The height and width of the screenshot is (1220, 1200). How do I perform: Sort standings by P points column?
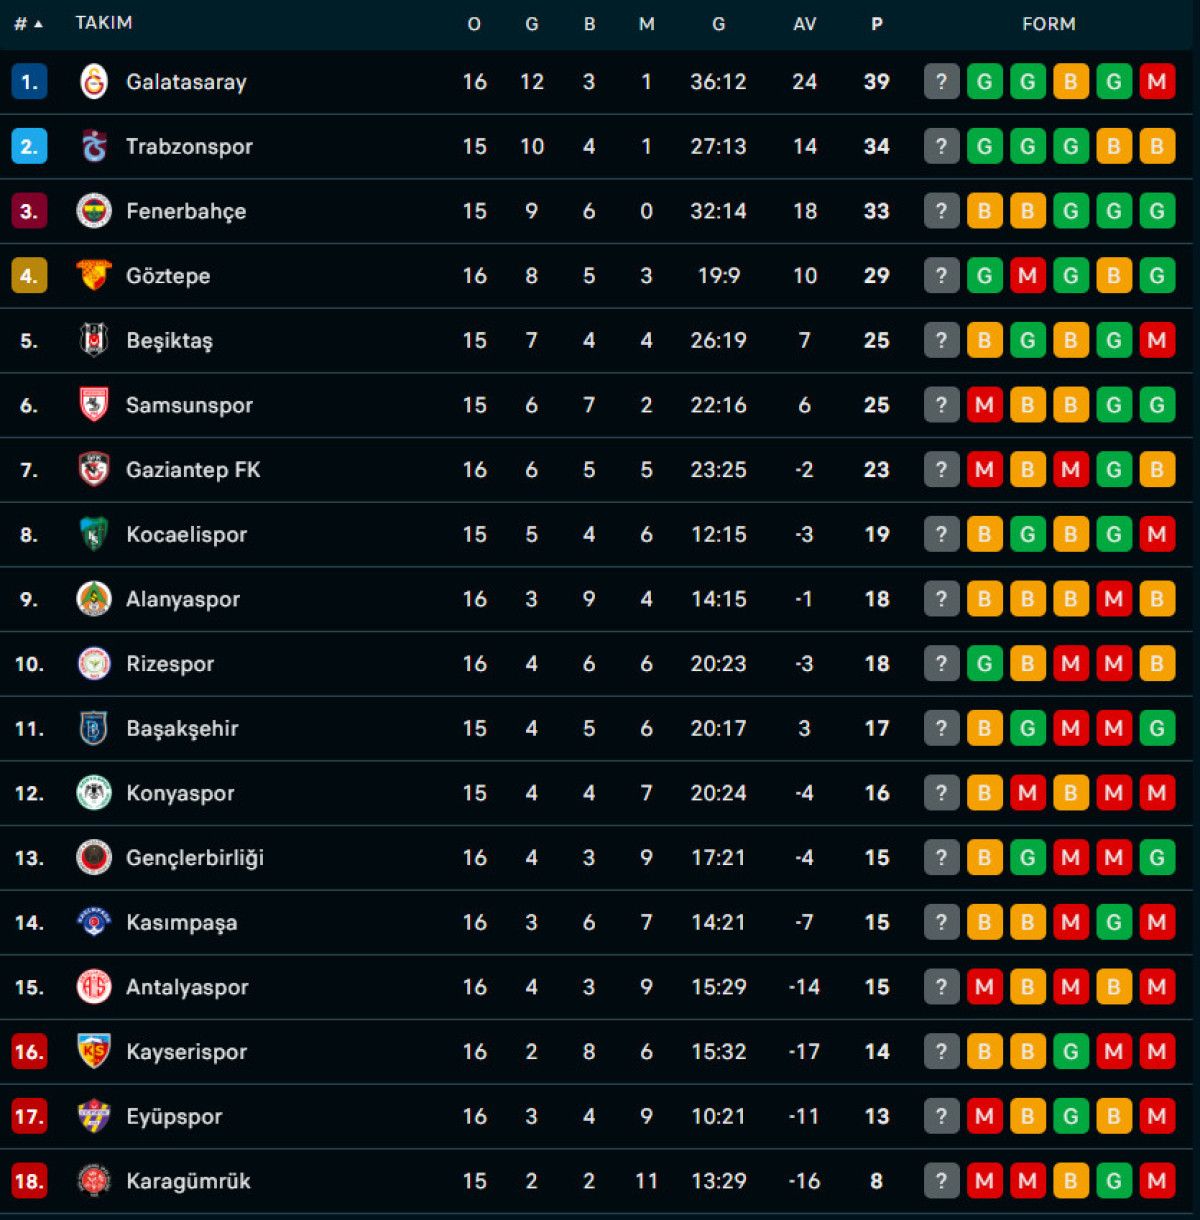(x=877, y=24)
